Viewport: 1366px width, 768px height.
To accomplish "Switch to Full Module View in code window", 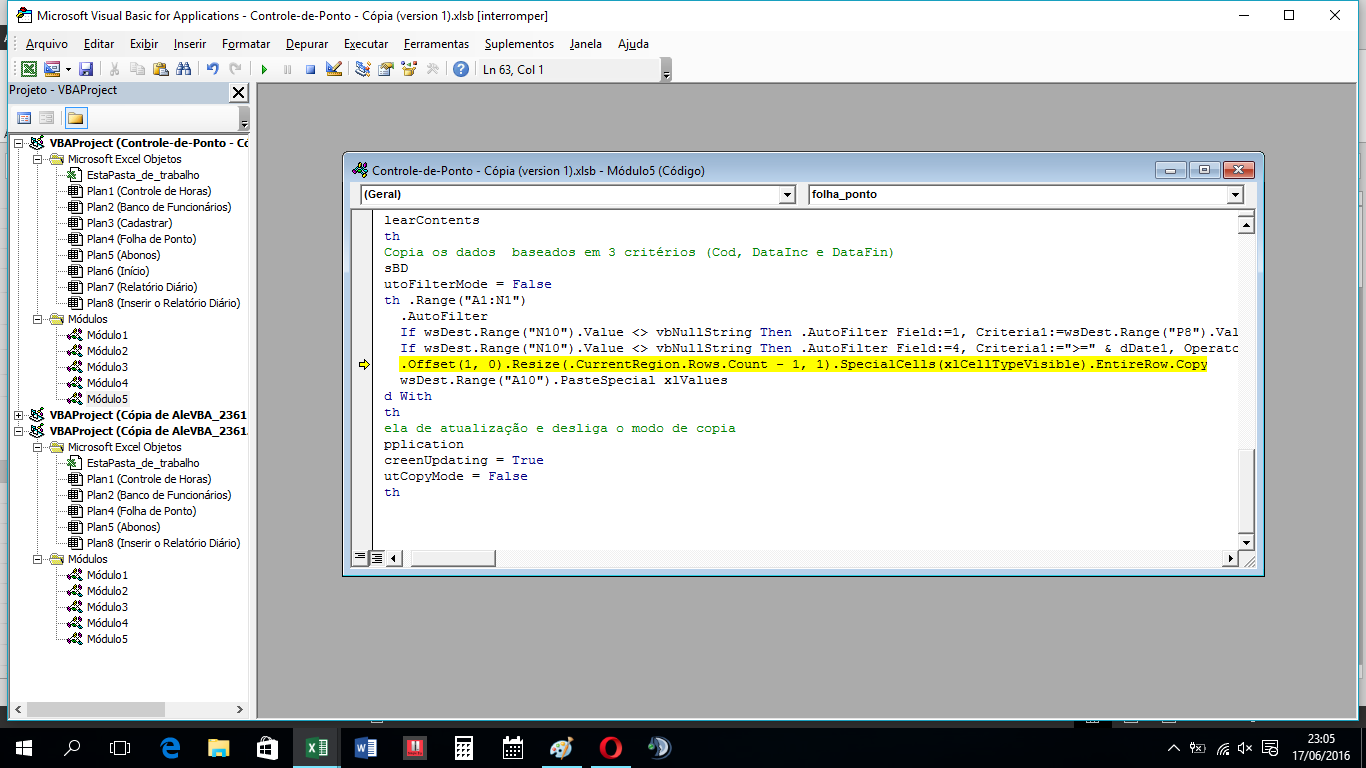I will (x=377, y=558).
